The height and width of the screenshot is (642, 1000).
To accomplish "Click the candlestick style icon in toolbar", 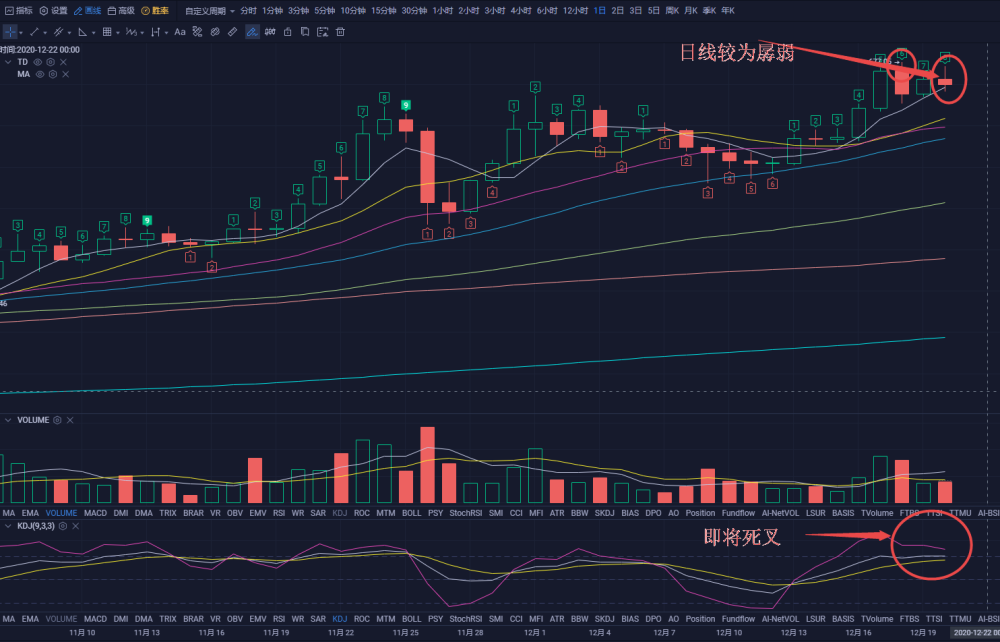I will 270,32.
